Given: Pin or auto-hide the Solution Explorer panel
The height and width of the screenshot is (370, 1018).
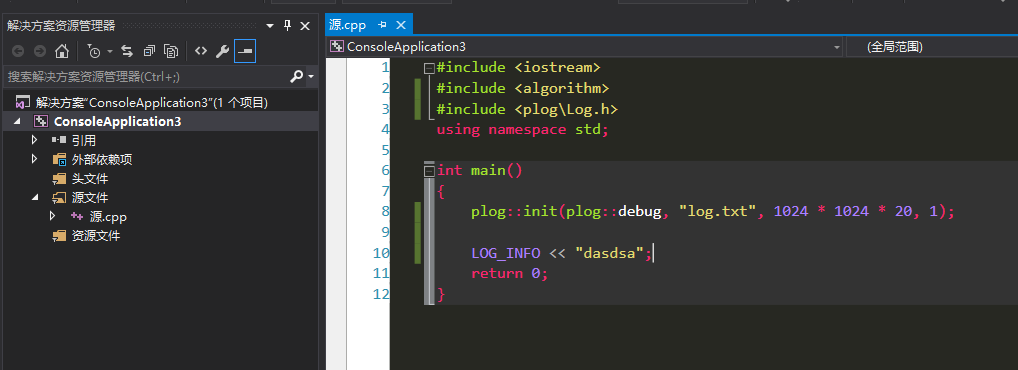Looking at the screenshot, I should click(x=288, y=25).
